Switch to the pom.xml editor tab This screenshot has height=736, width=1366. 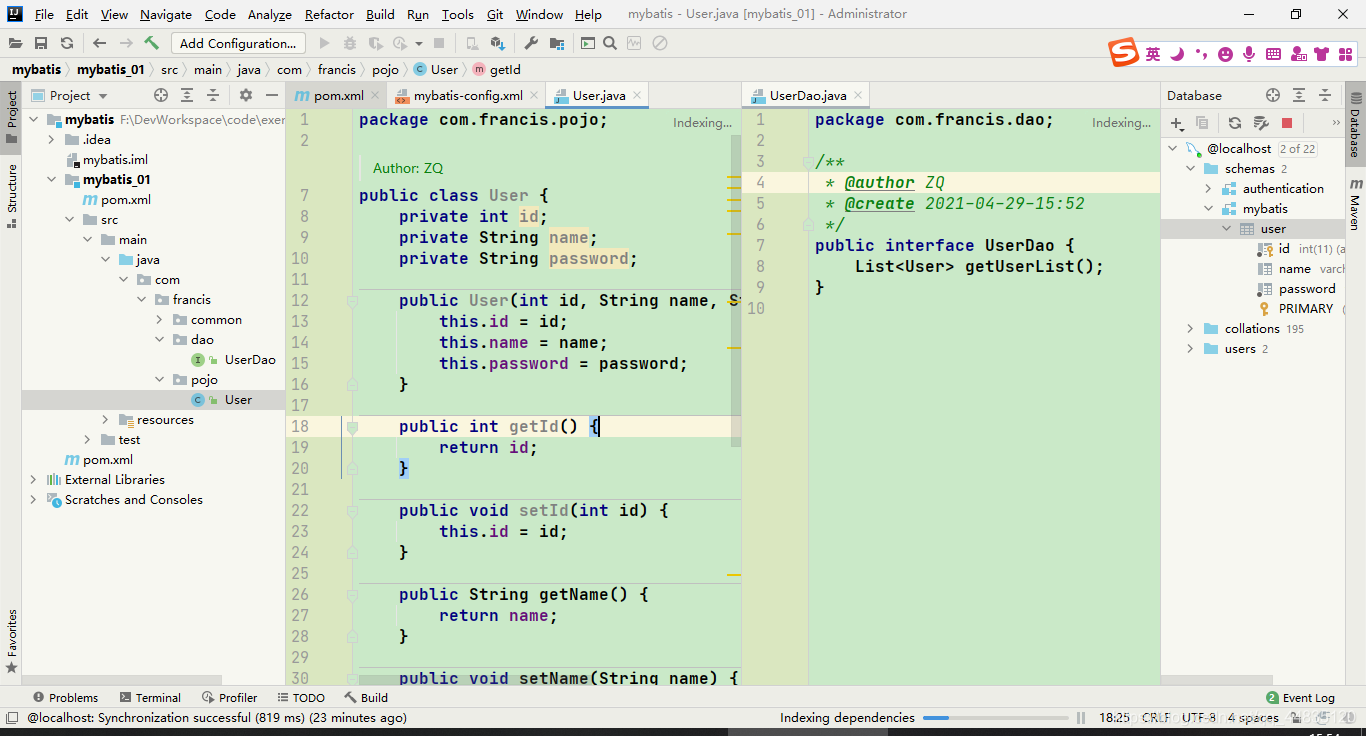tap(337, 96)
